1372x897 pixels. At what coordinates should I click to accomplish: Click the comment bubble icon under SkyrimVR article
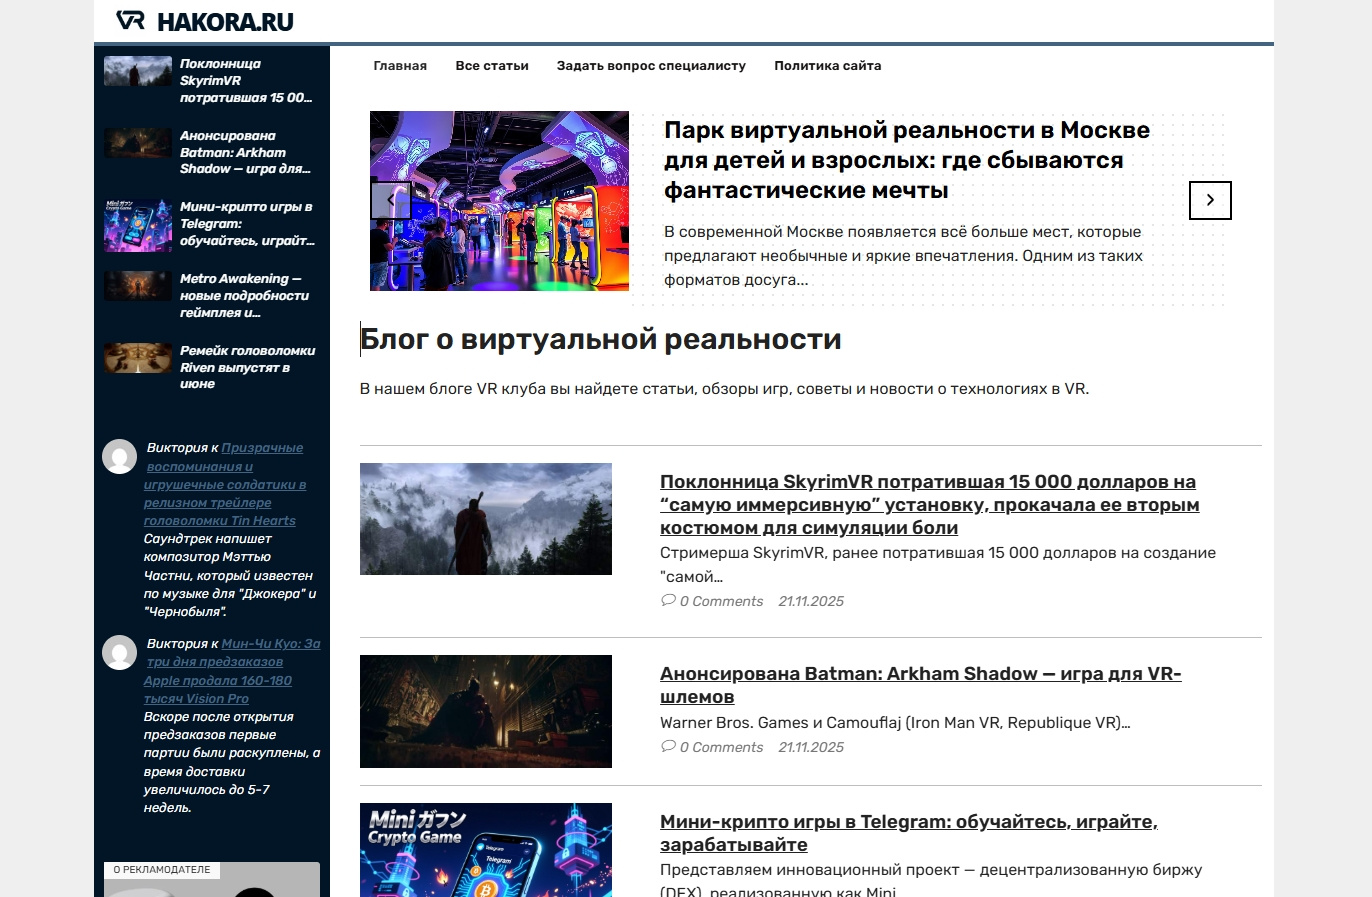tap(668, 600)
